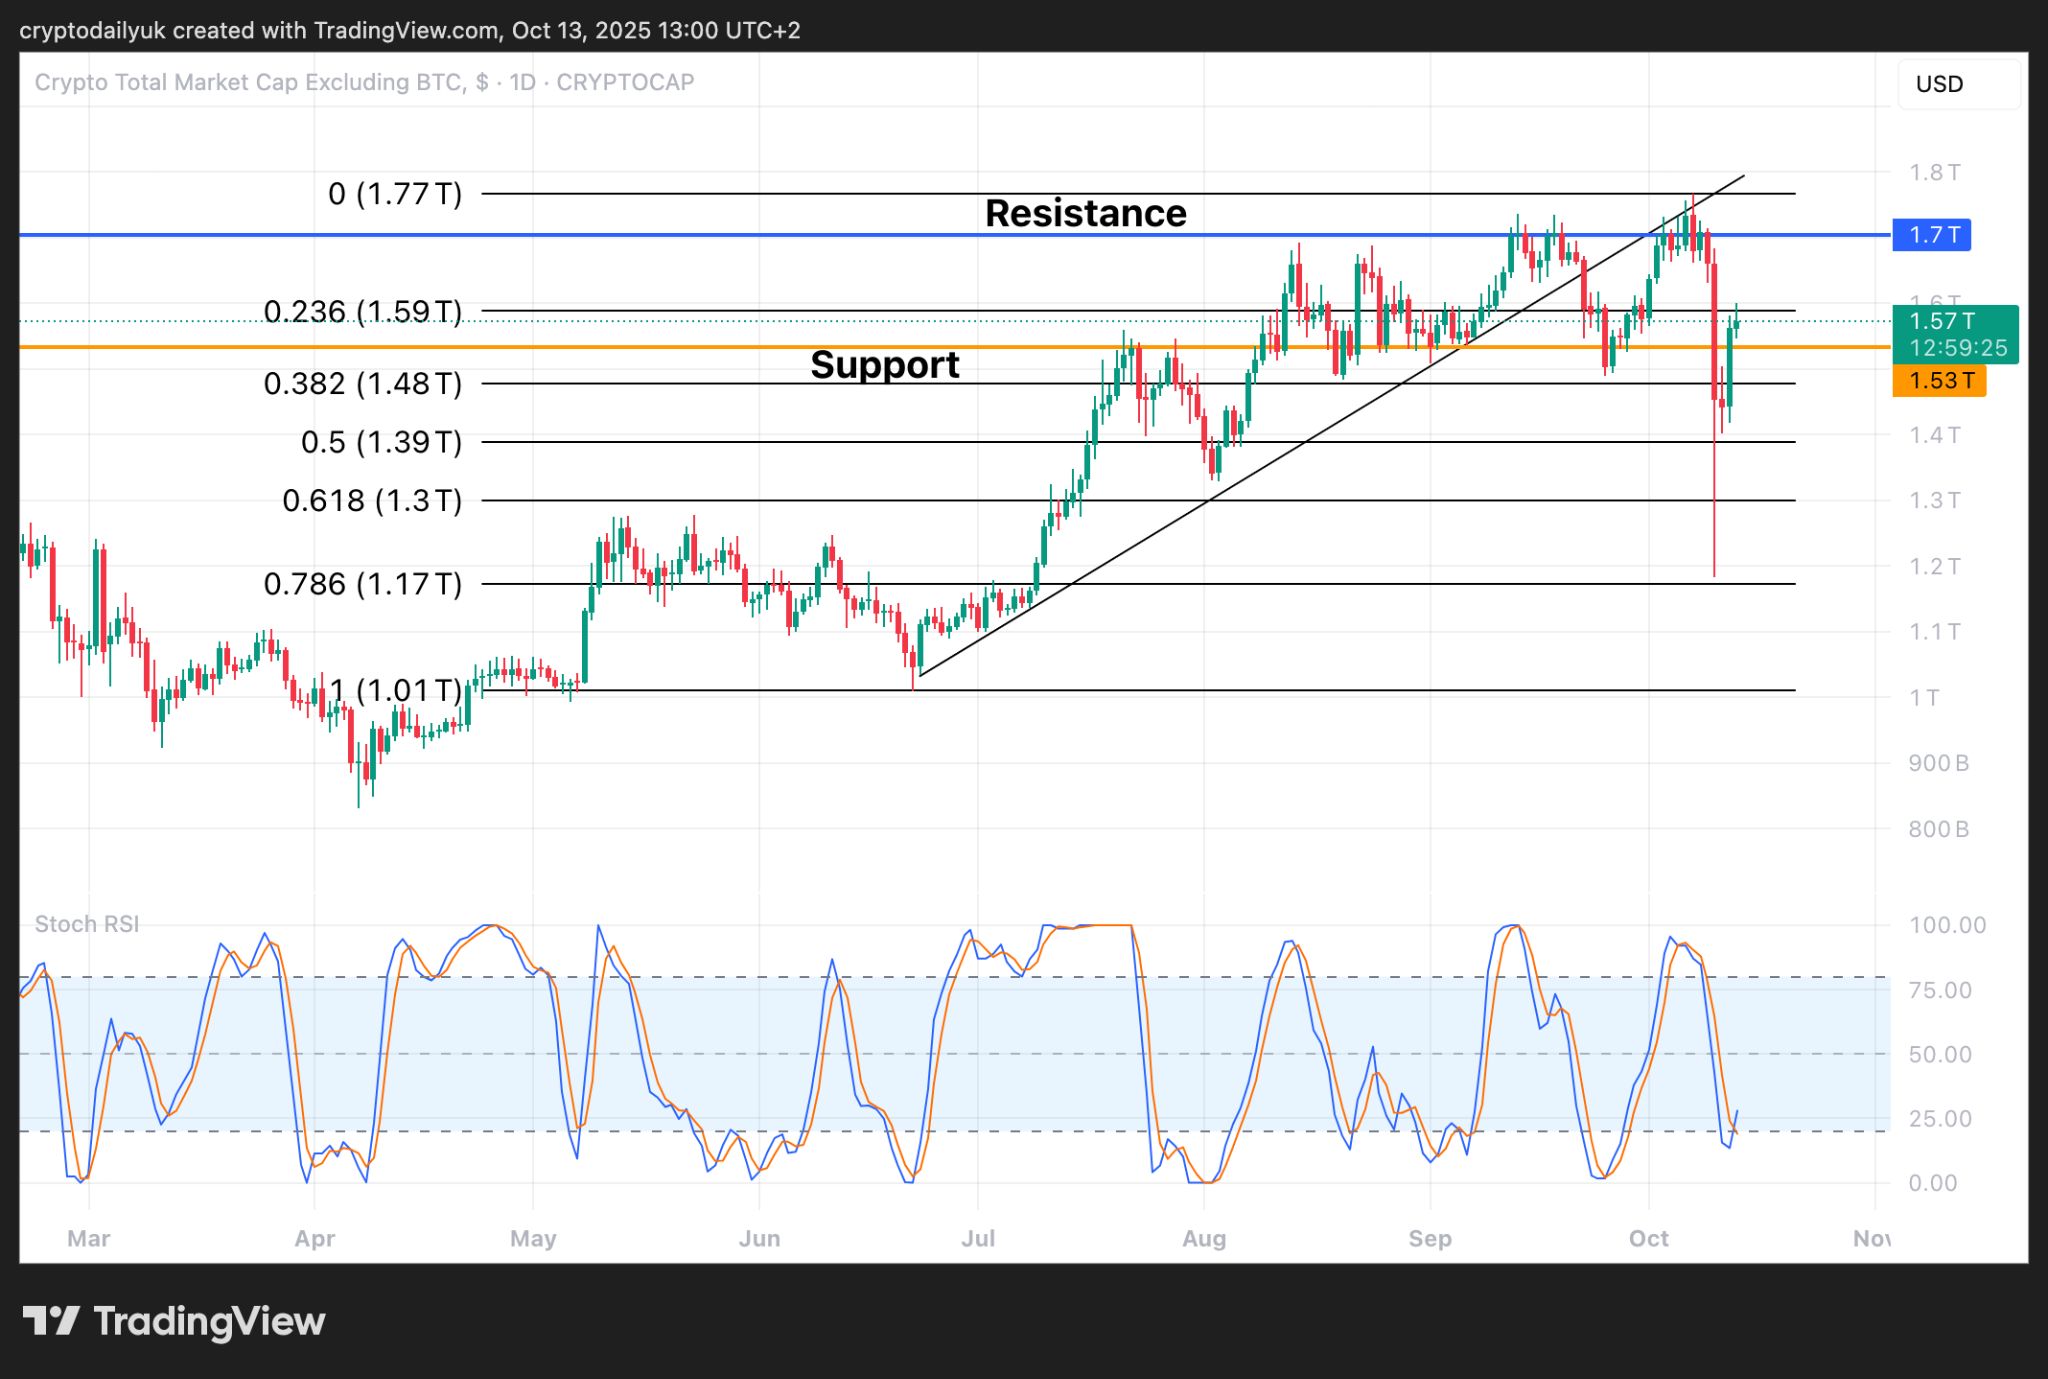This screenshot has width=2048, height=1379.
Task: Click the Jul label on time axis
Action: 977,1238
